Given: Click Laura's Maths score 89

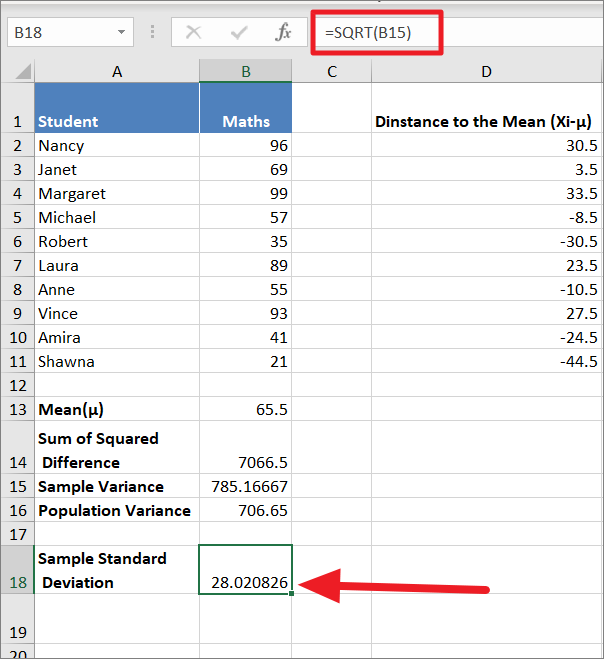Looking at the screenshot, I should tap(245, 265).
